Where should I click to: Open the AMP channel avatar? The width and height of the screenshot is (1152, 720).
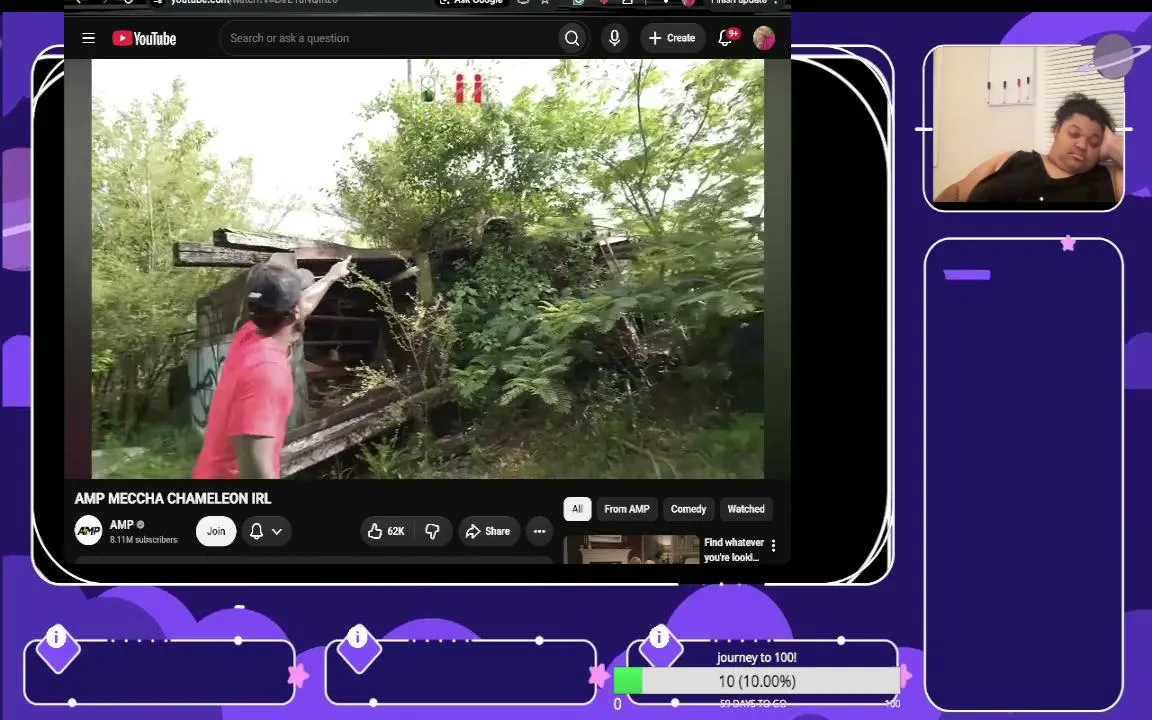click(x=88, y=530)
